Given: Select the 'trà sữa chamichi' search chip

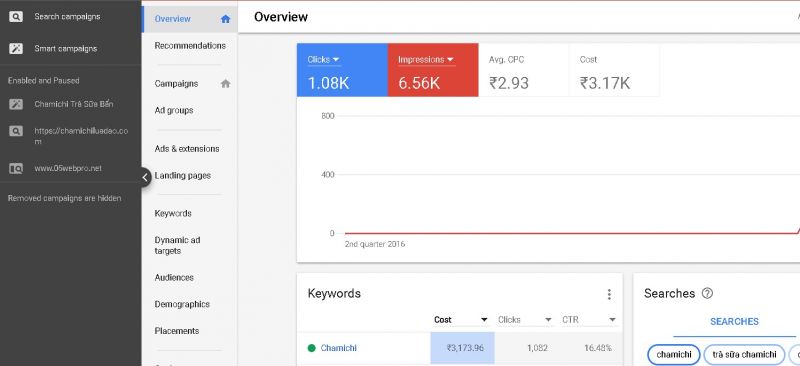Looking at the screenshot, I should tap(744, 354).
